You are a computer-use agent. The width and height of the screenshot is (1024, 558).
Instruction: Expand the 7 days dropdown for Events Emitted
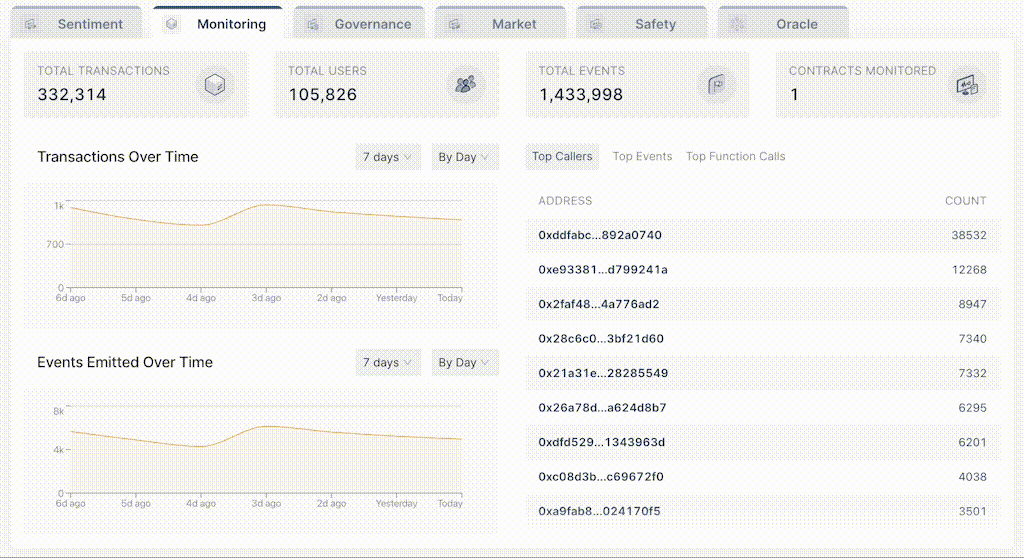(x=388, y=363)
